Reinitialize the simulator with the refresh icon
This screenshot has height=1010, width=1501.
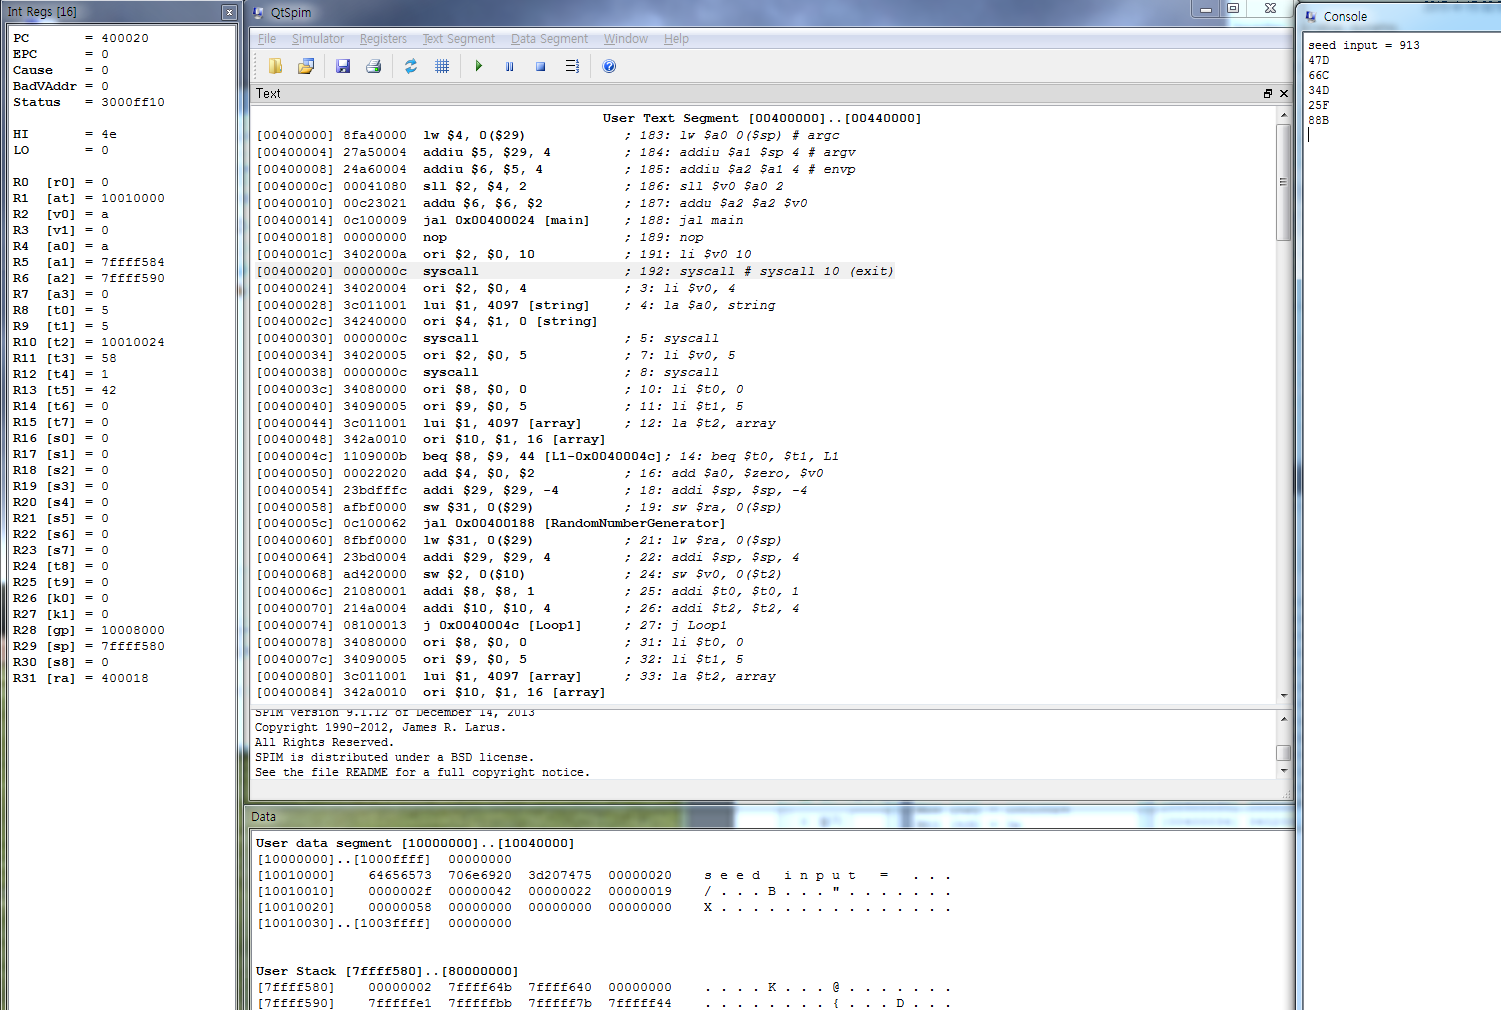pyautogui.click(x=411, y=65)
